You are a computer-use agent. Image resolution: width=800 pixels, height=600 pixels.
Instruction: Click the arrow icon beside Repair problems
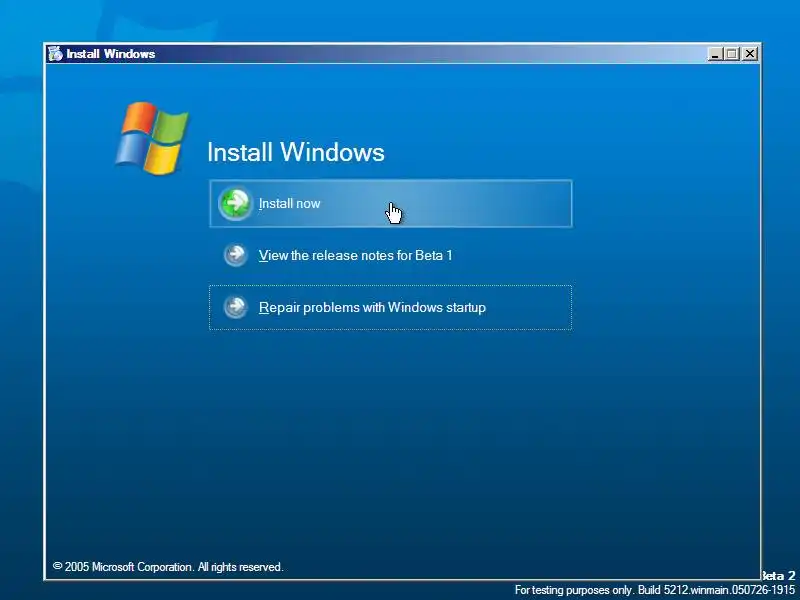coord(235,307)
